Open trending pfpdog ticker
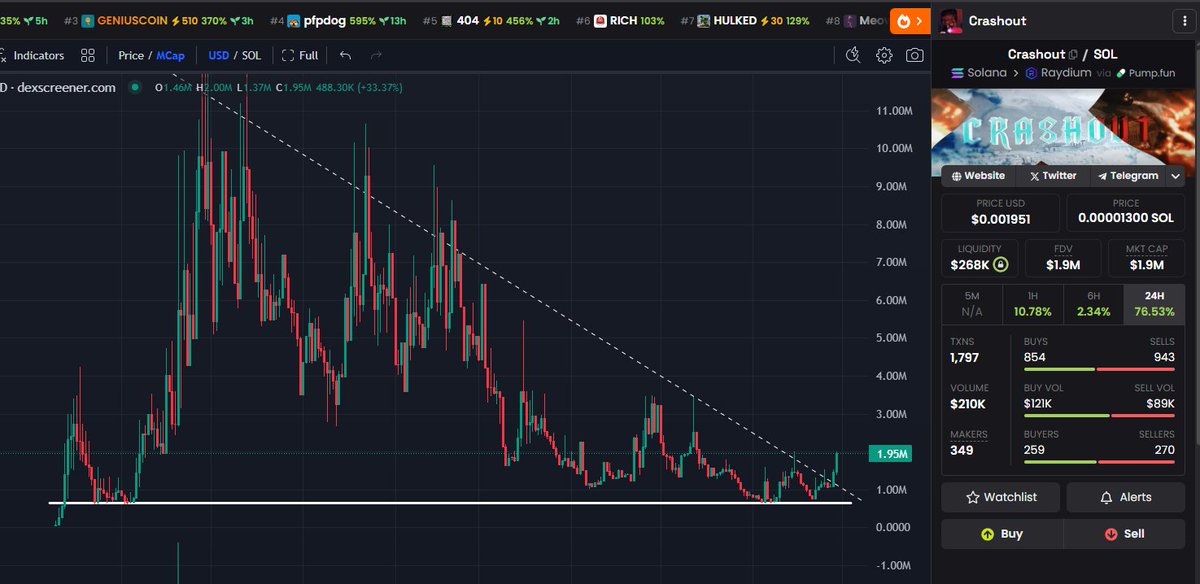 pyautogui.click(x=338, y=21)
